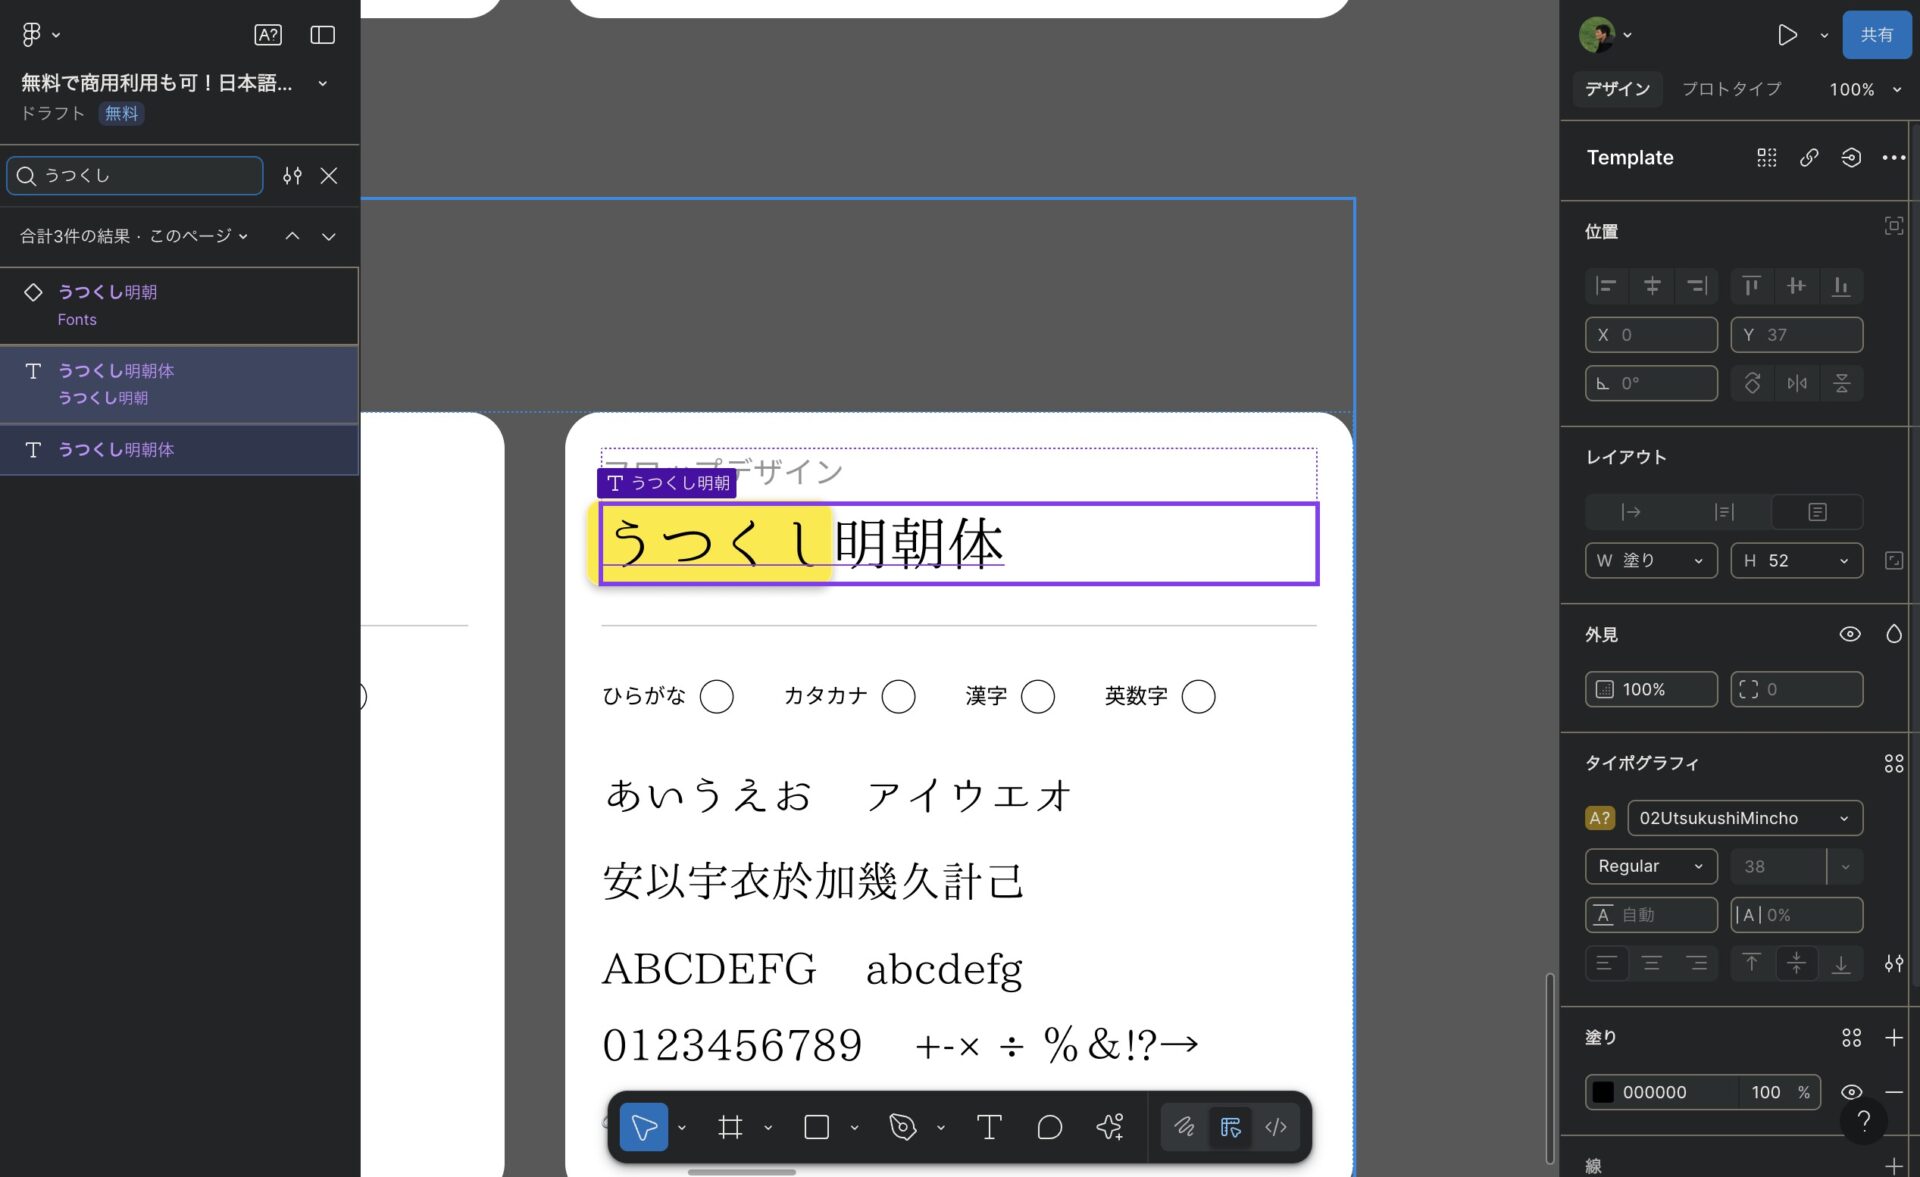Select the Comment tool in toolbar
Image resolution: width=1920 pixels, height=1177 pixels.
1049,1127
